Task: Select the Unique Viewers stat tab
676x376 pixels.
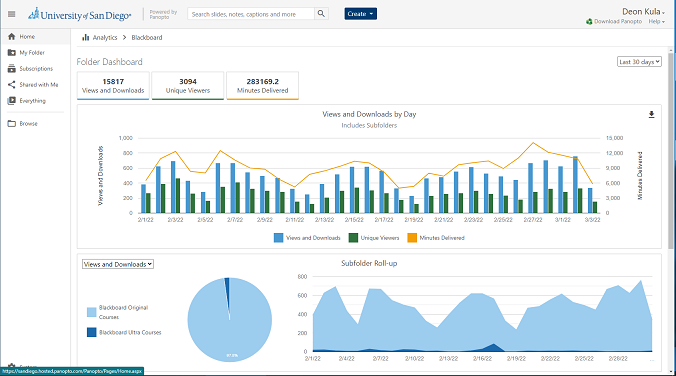Action: pos(188,86)
